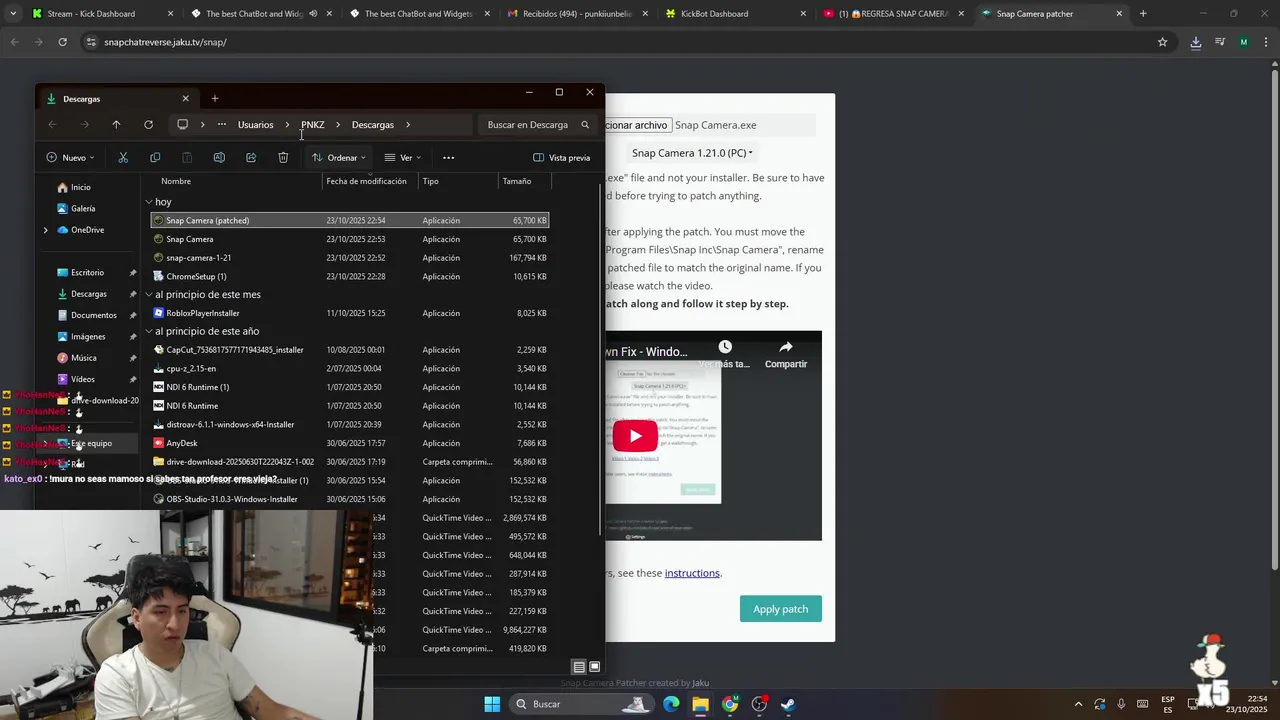Click PNKZ in Explorer breadcrumb
This screenshot has width=1280, height=720.
click(x=312, y=125)
